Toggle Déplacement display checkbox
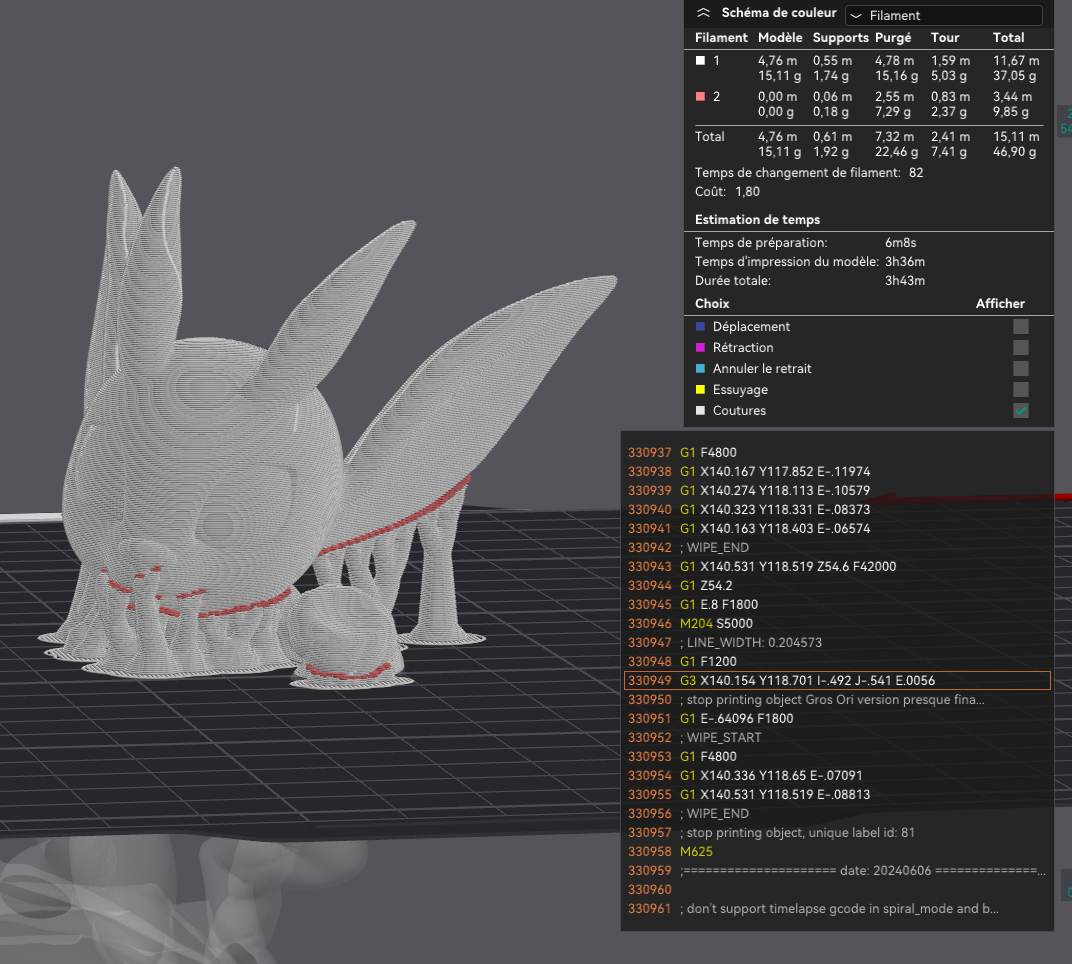Viewport: 1072px width, 964px height. [x=1021, y=327]
